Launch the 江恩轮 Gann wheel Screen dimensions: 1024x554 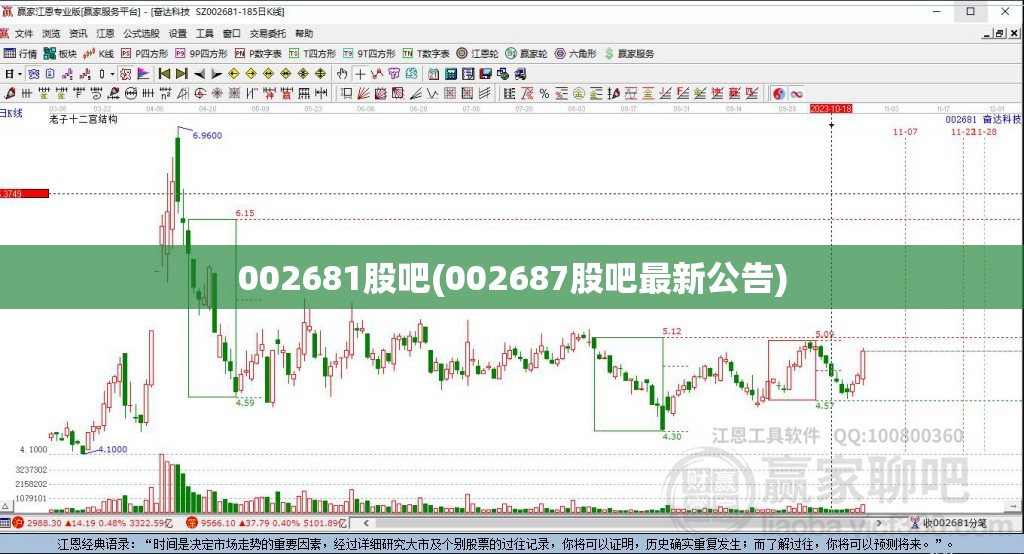[x=477, y=54]
